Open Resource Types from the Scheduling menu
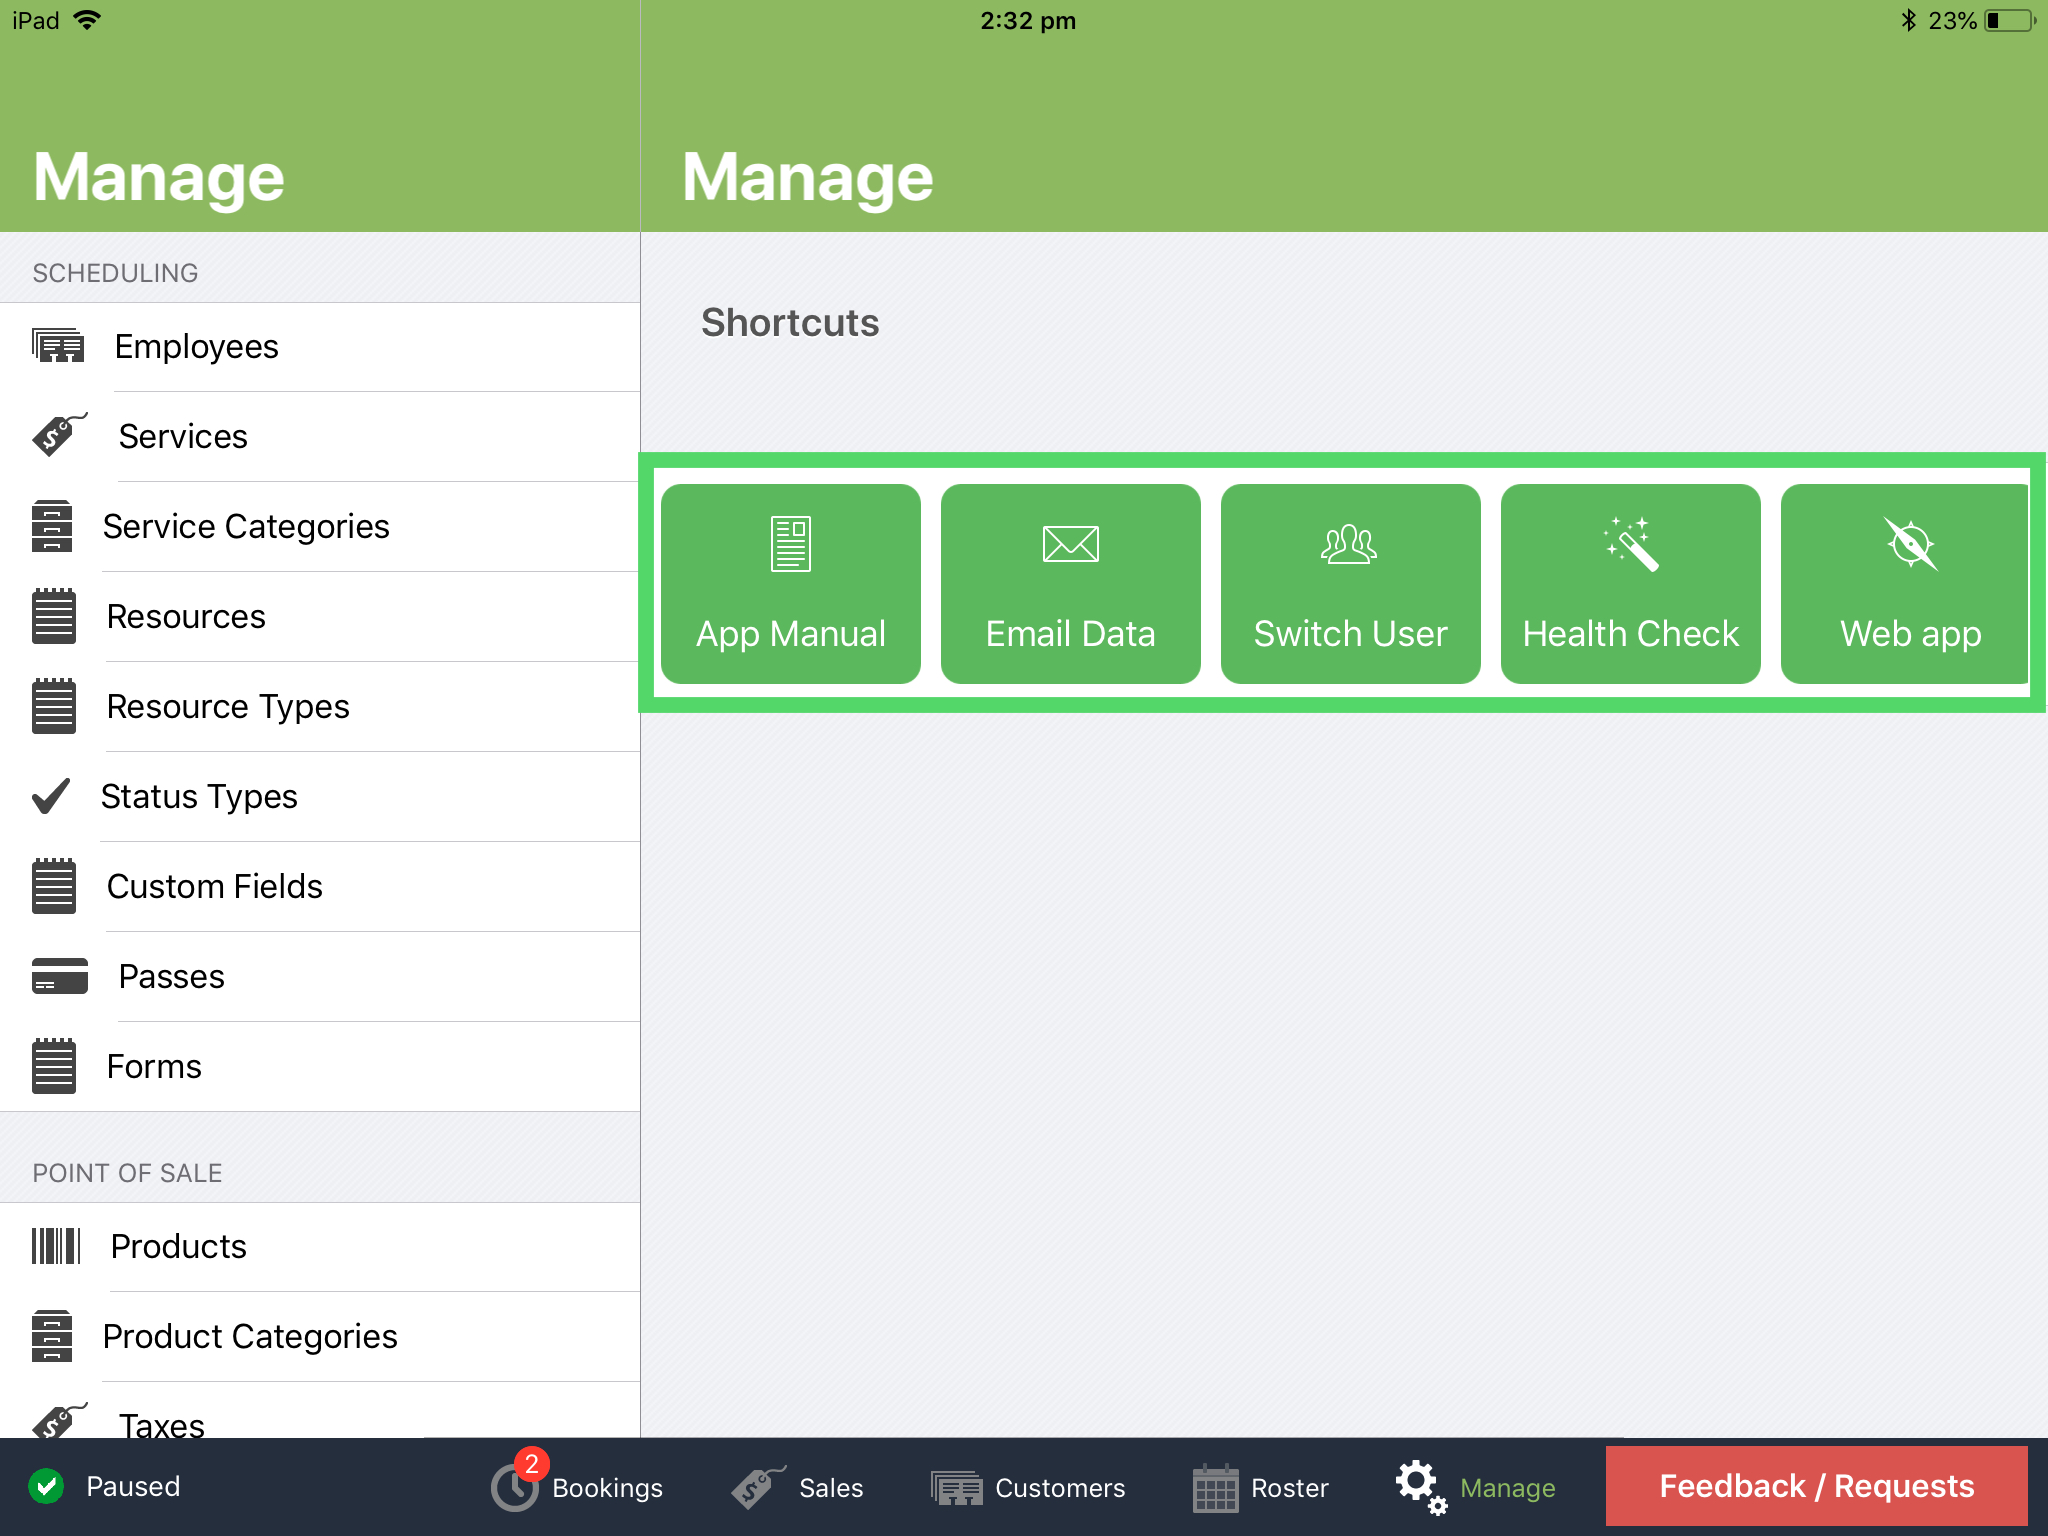This screenshot has width=2048, height=1536. (228, 706)
